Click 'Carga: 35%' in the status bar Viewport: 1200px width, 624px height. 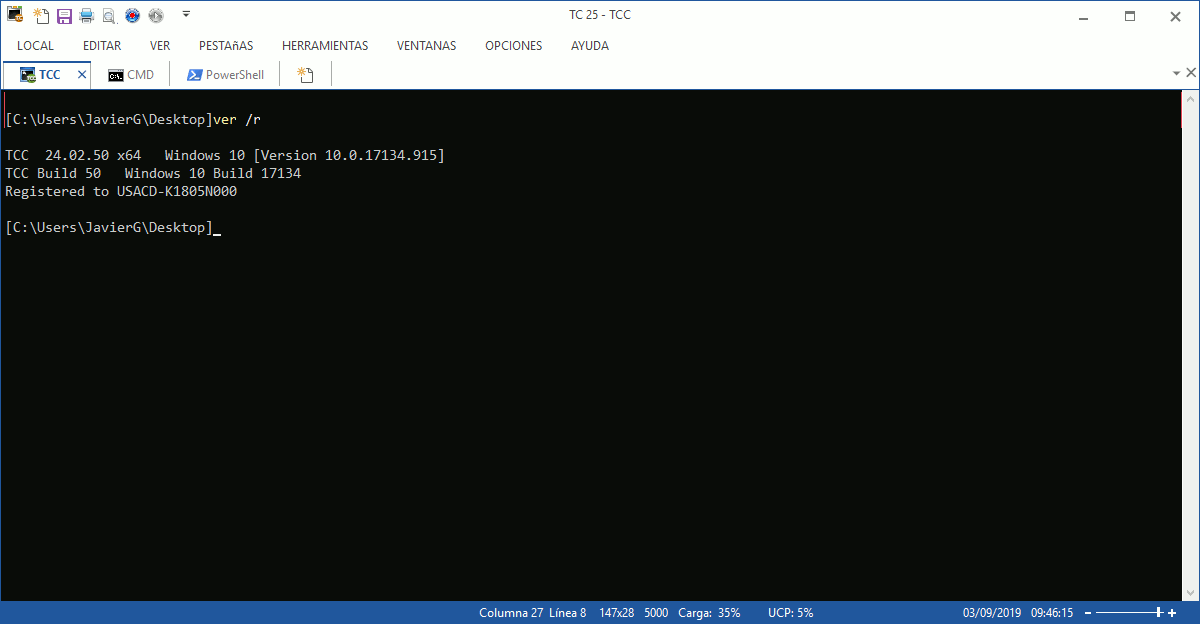click(x=710, y=613)
